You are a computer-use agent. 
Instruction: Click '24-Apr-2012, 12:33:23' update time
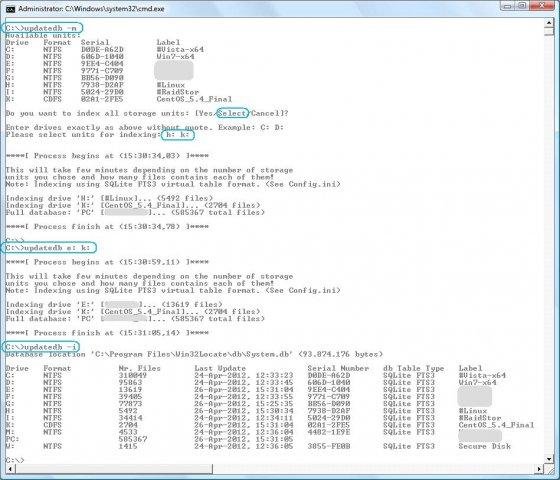tap(244, 375)
